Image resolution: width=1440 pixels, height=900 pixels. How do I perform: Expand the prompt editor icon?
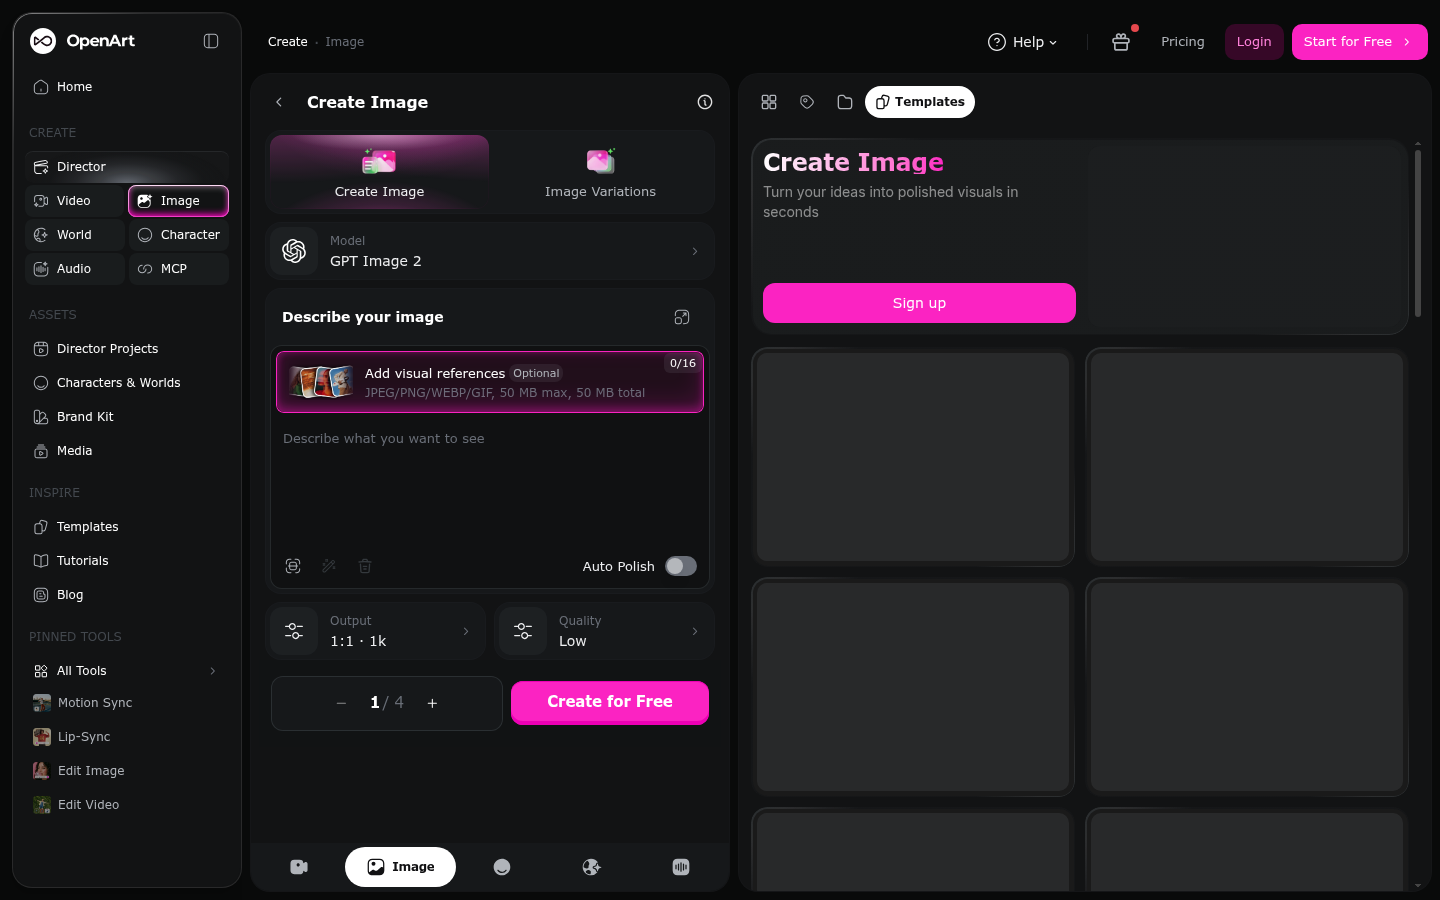point(682,317)
